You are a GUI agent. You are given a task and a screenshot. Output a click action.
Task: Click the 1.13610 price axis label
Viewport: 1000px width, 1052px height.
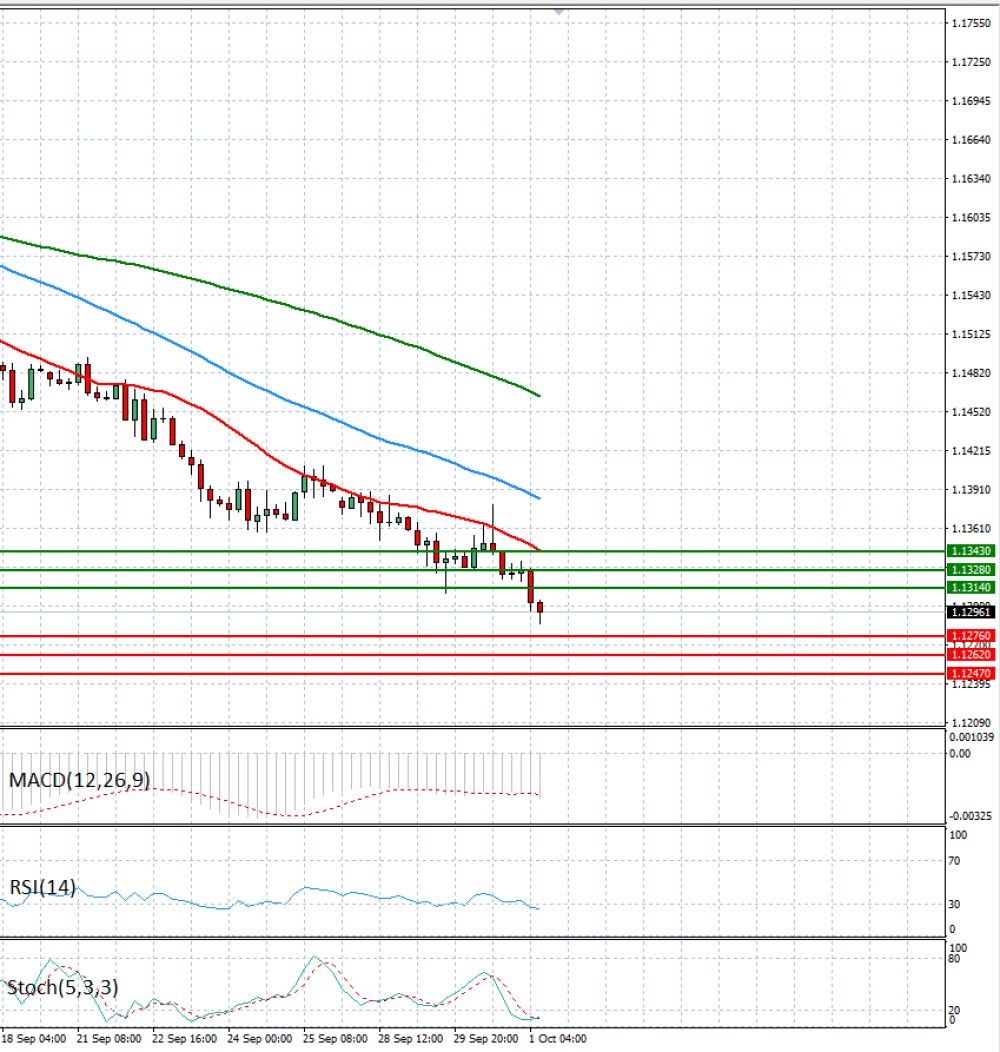(x=971, y=529)
